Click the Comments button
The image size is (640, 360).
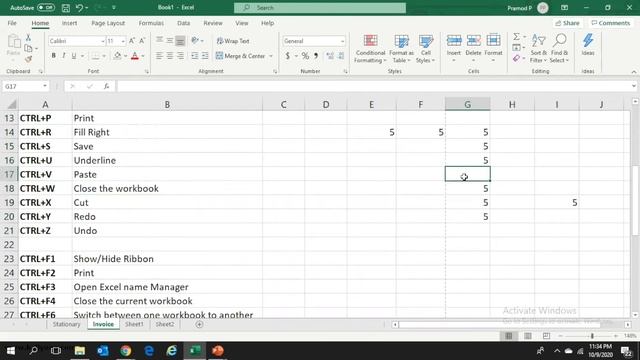tap(611, 23)
